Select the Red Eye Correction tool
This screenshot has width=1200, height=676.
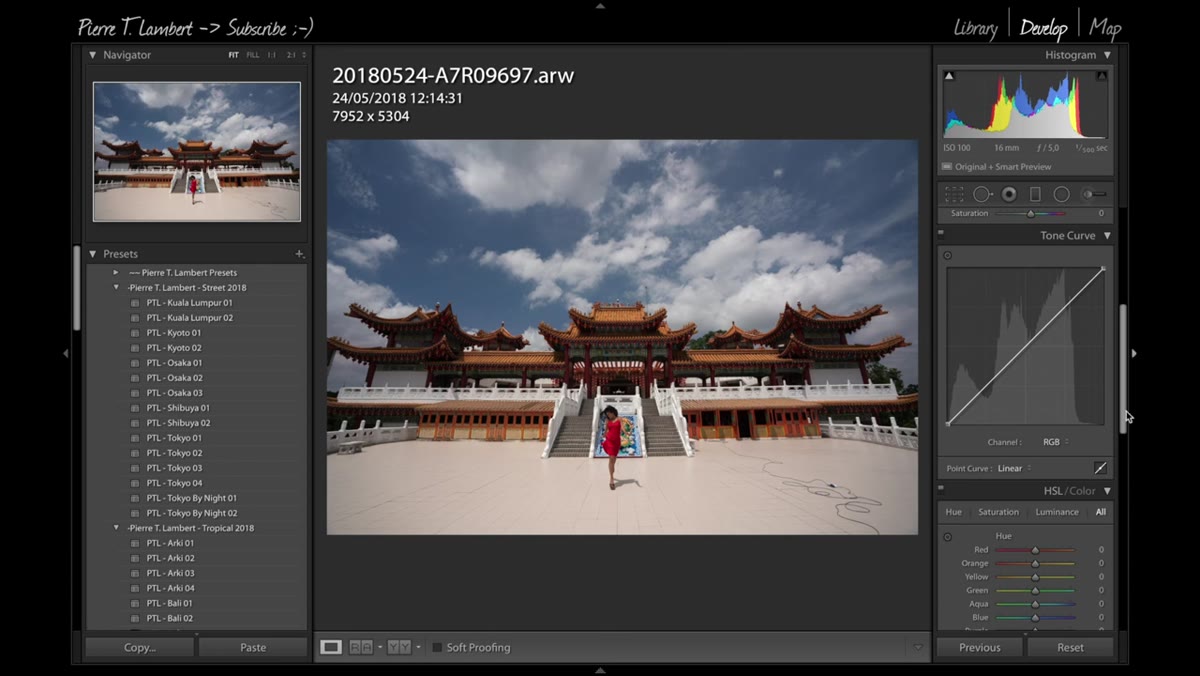pyautogui.click(x=1009, y=194)
